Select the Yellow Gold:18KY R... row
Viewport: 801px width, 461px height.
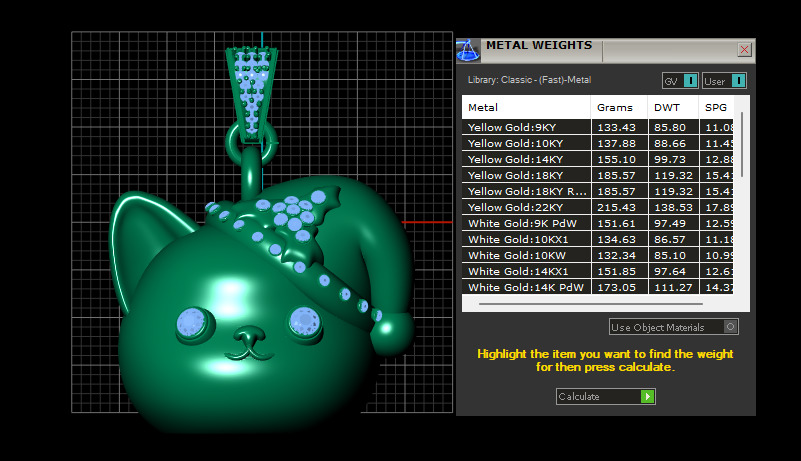point(598,191)
